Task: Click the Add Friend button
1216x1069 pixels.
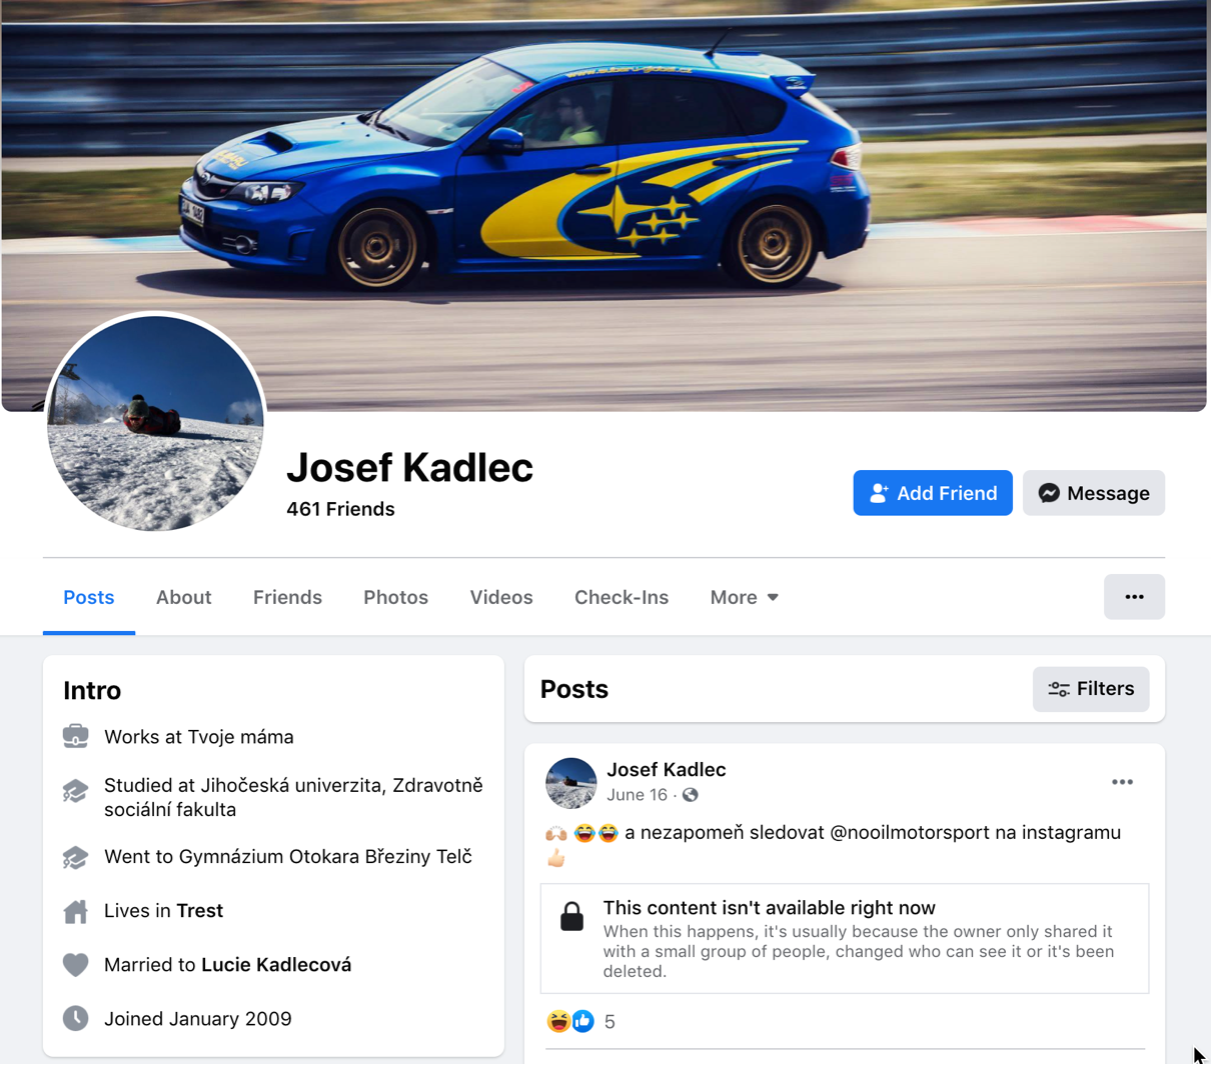Action: click(932, 493)
